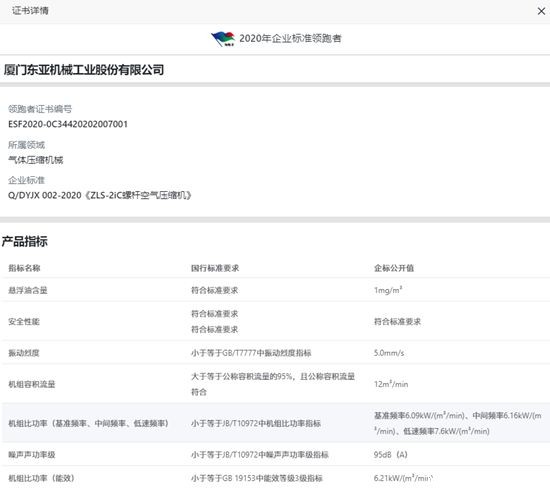This screenshot has height=496, width=550.
Task: Click the 领跑者证书编号 label
Action: tap(40, 109)
